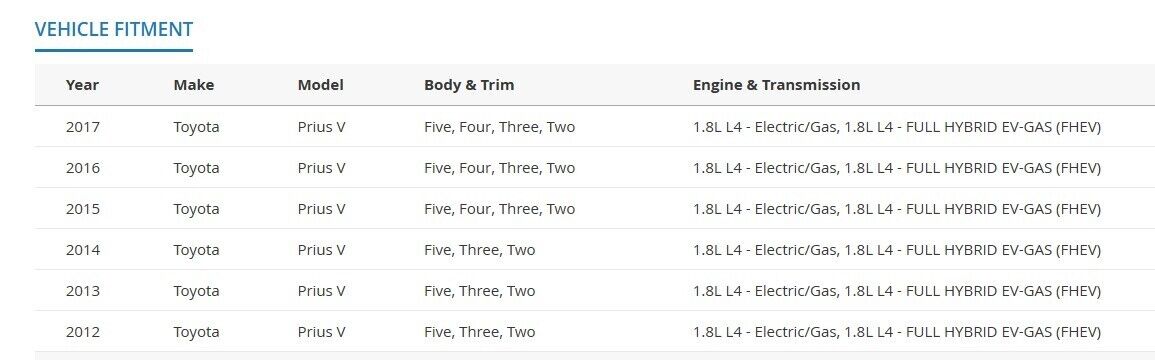This screenshot has height=360, width=1155.
Task: Click the engine text in the 2017 row
Action: tap(897, 127)
